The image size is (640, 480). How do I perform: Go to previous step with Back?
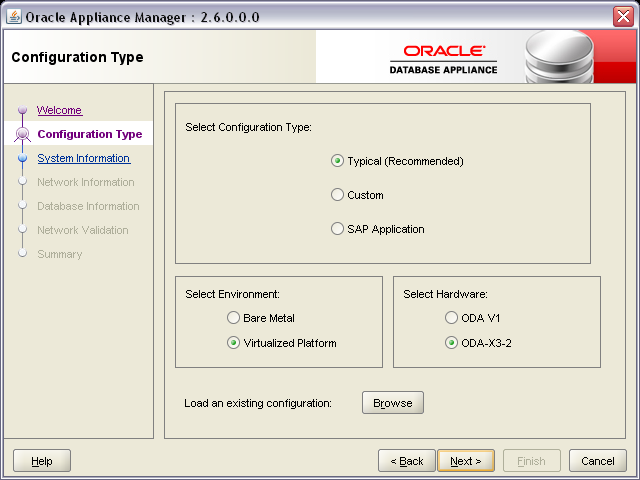click(x=407, y=461)
